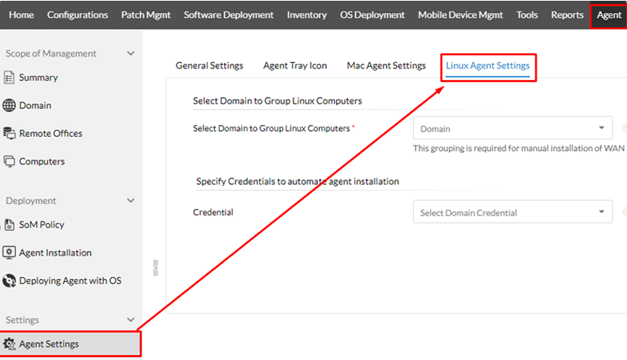Open Deploying Agent with OS page
The width and height of the screenshot is (627, 360).
(x=70, y=281)
